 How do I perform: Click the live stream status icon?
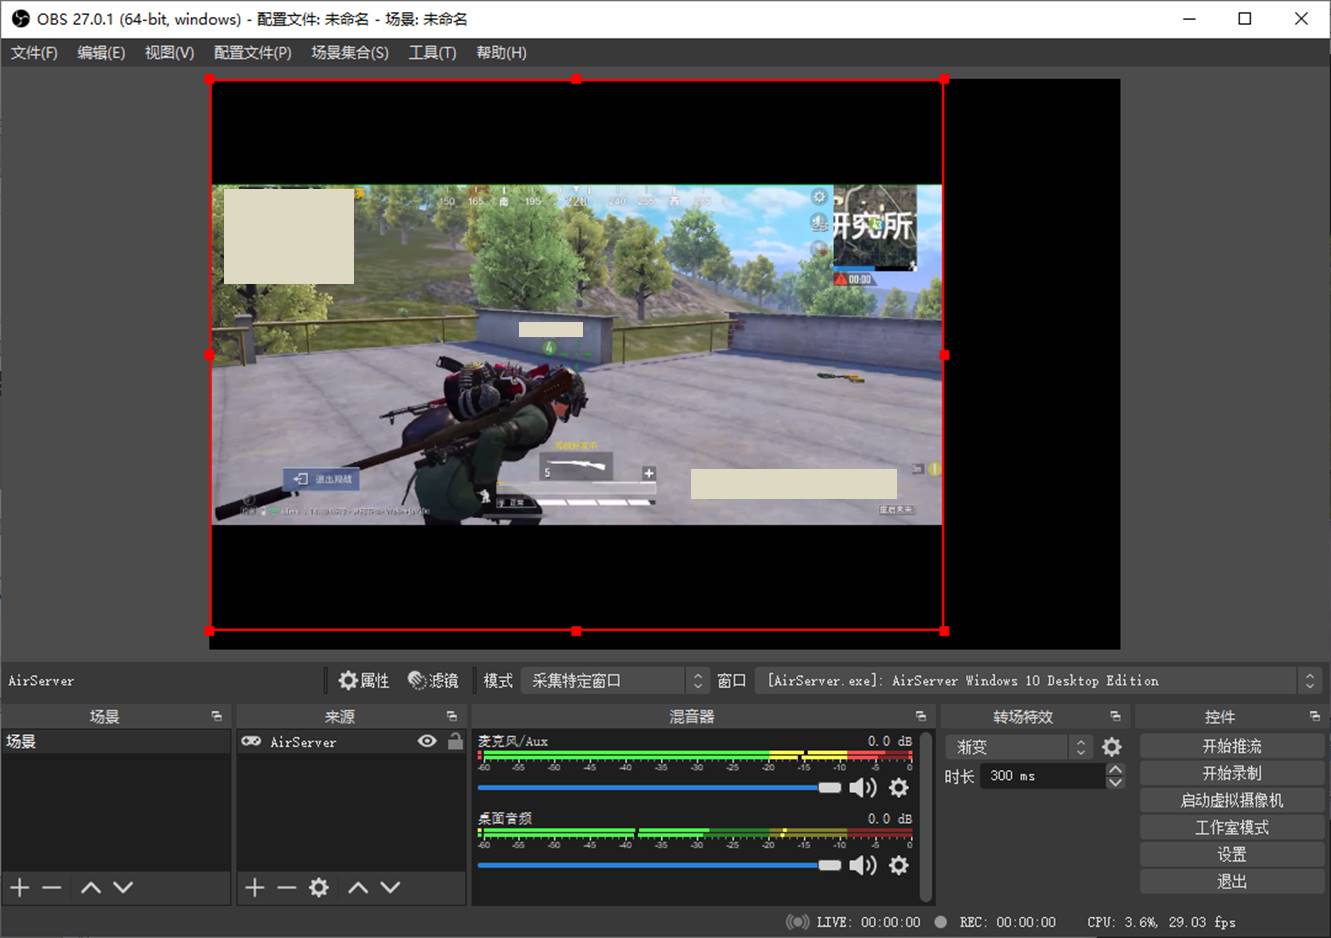click(x=797, y=922)
